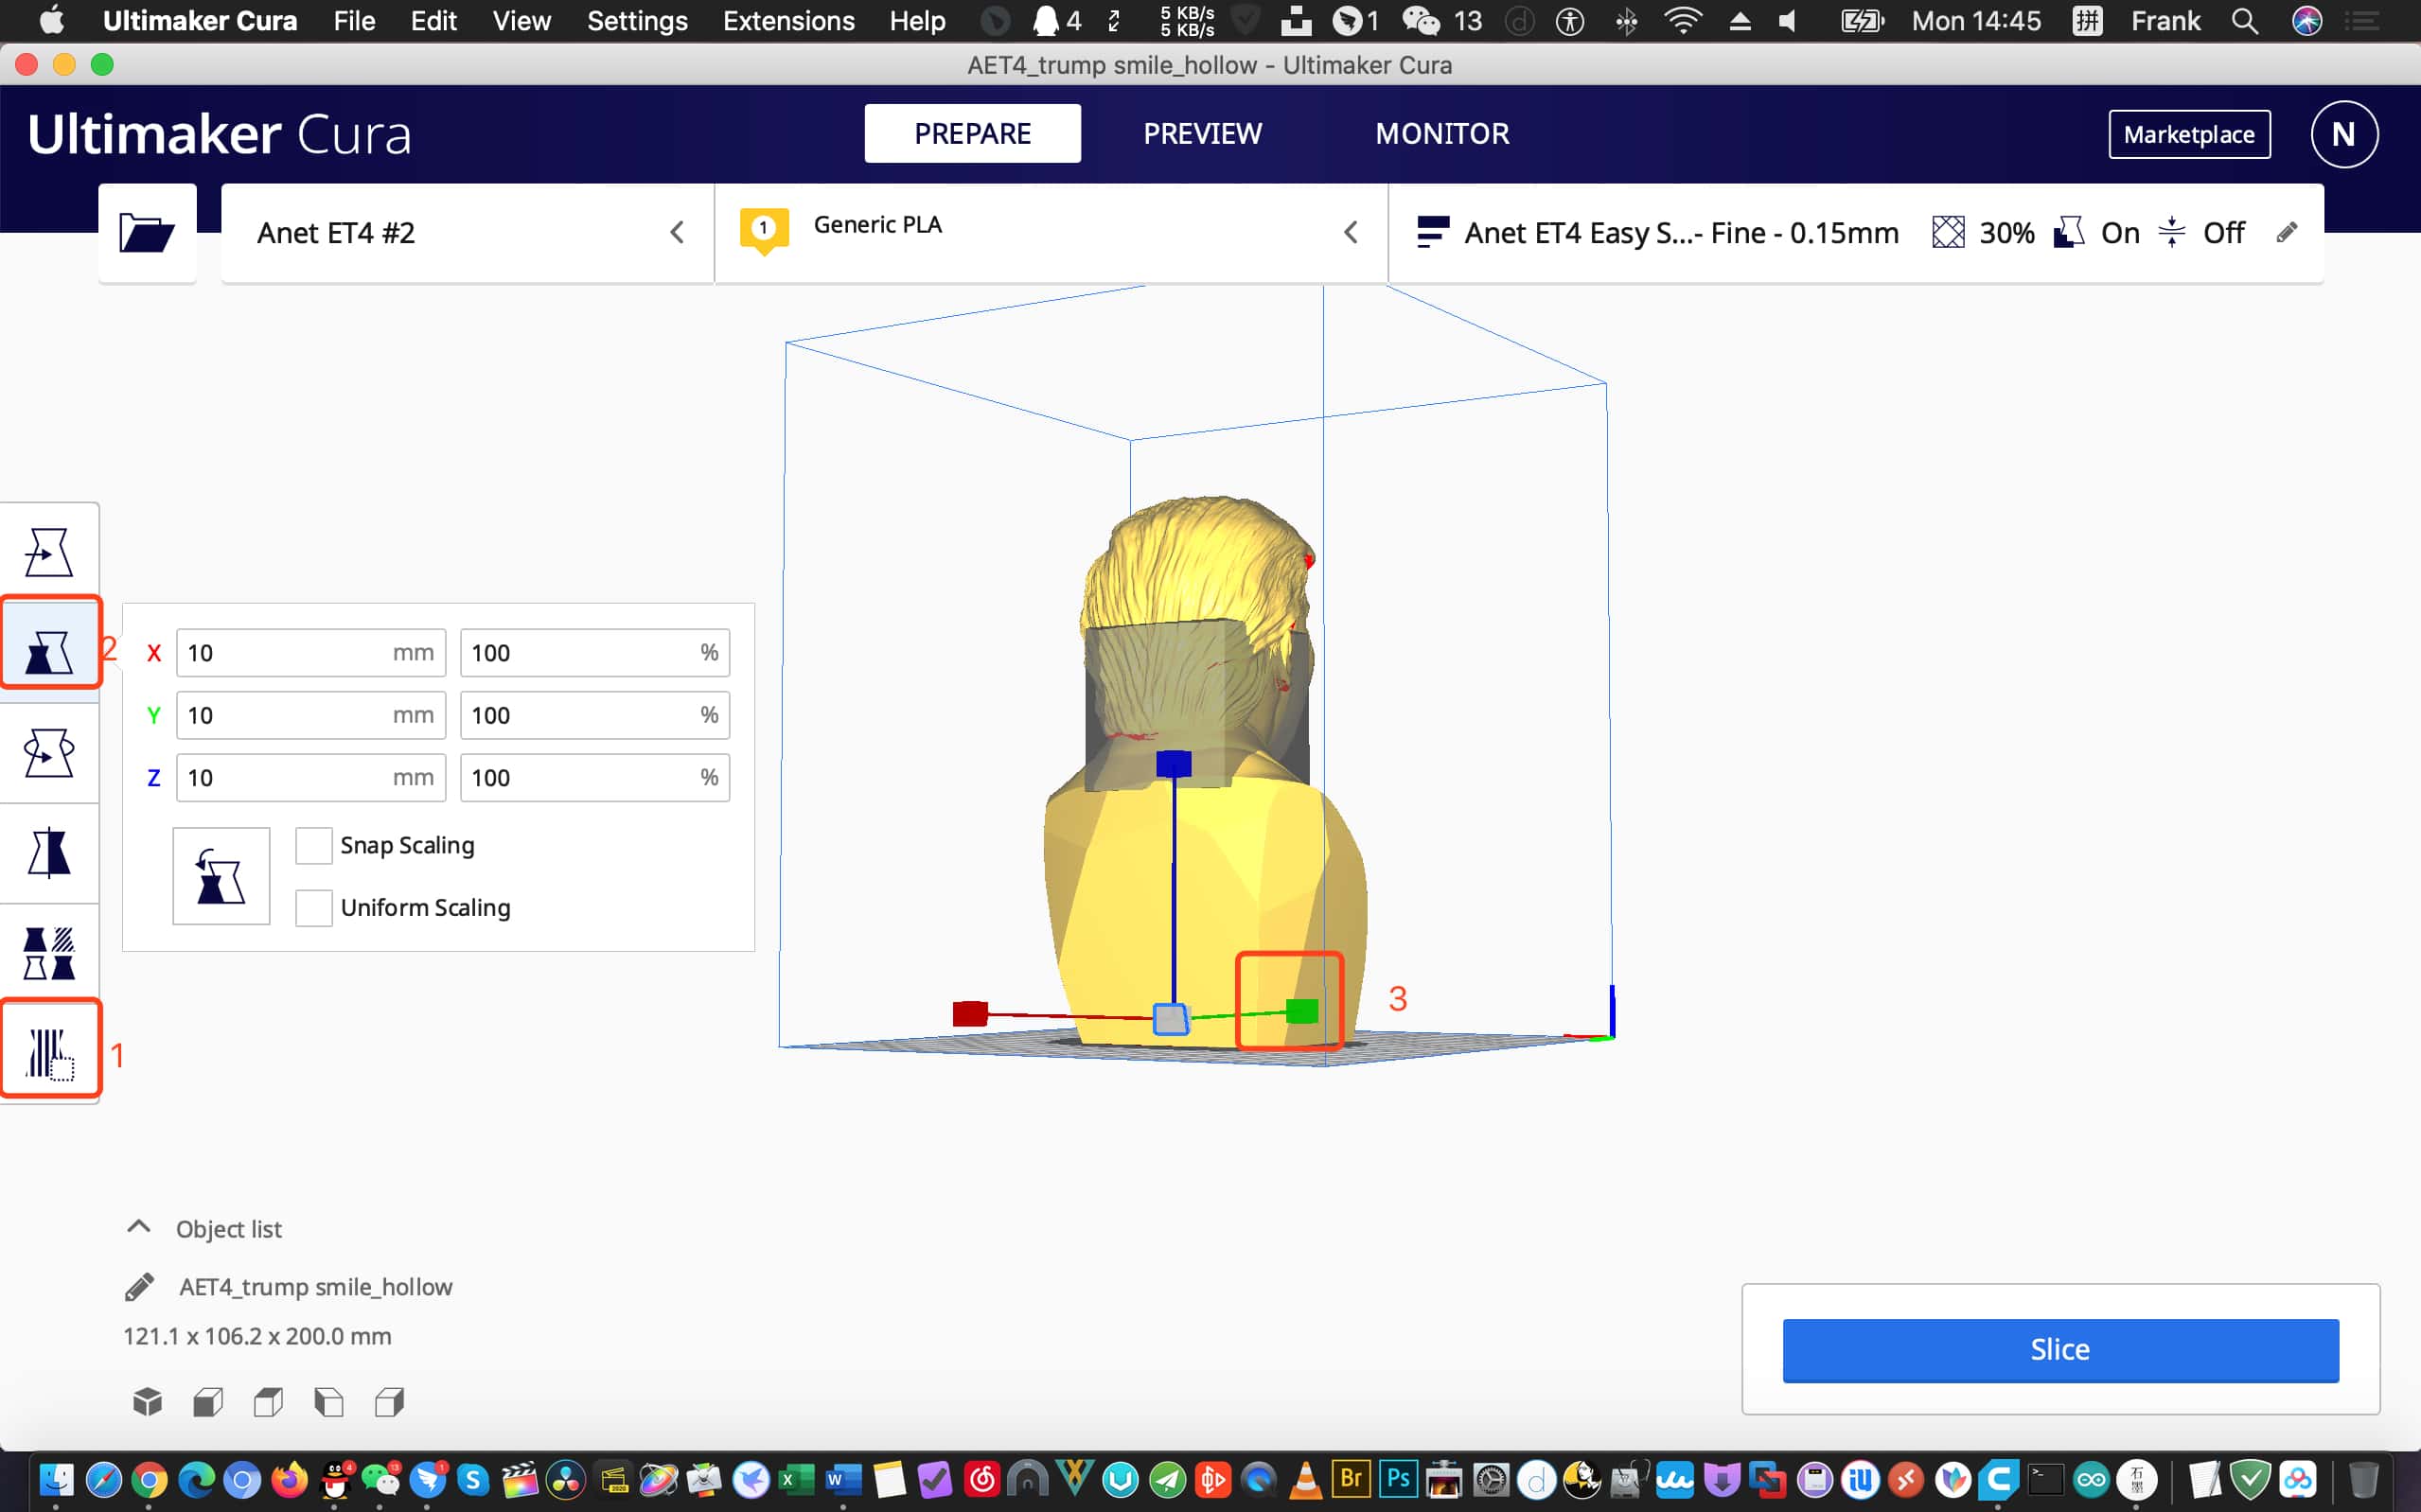Switch to 3D perspective view cube icon
The height and width of the screenshot is (1512, 2421).
click(x=147, y=1402)
